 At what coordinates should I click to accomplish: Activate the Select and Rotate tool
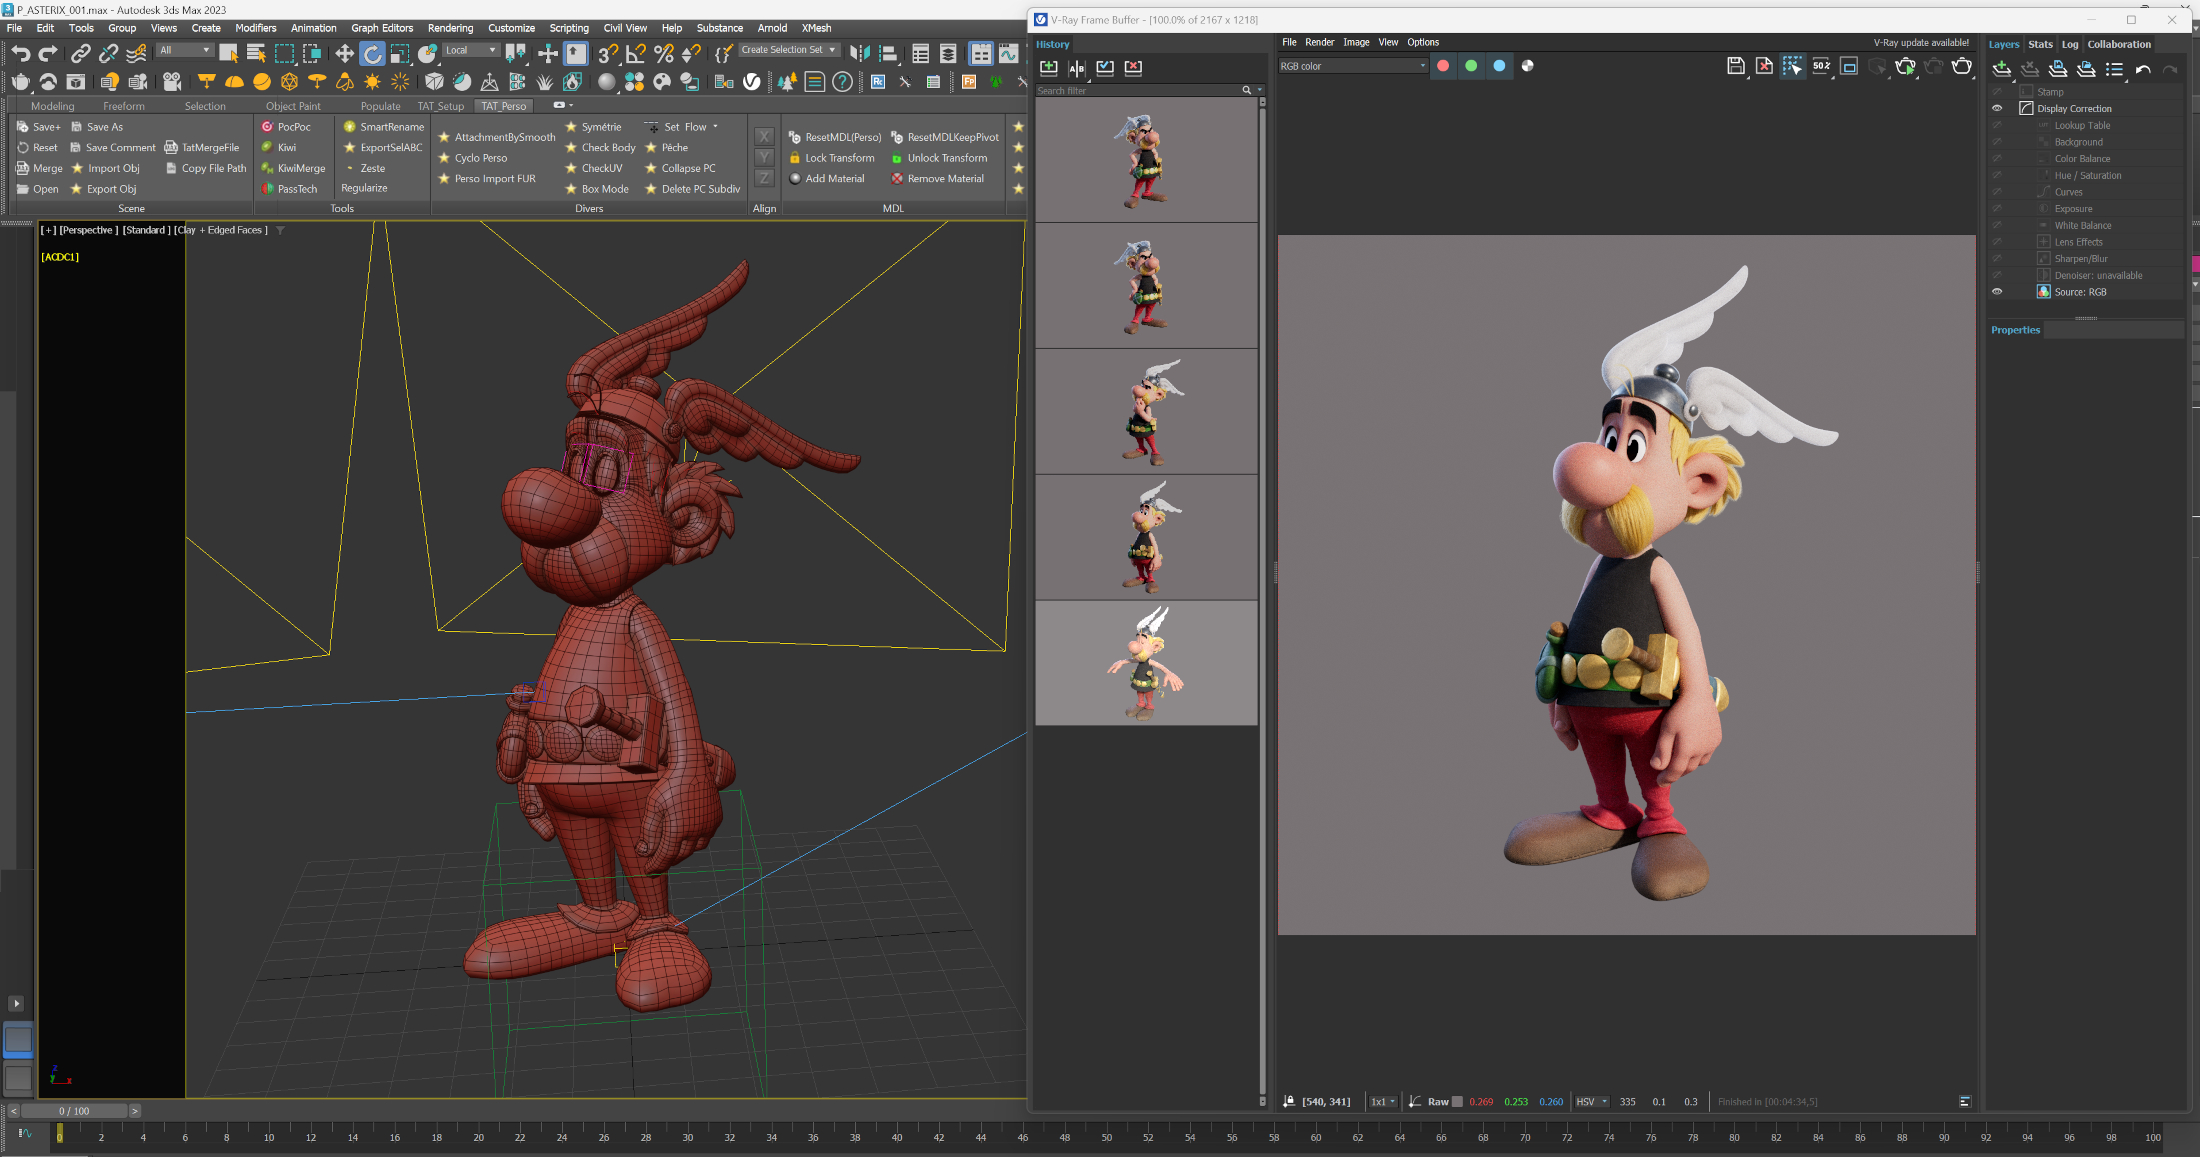373,53
